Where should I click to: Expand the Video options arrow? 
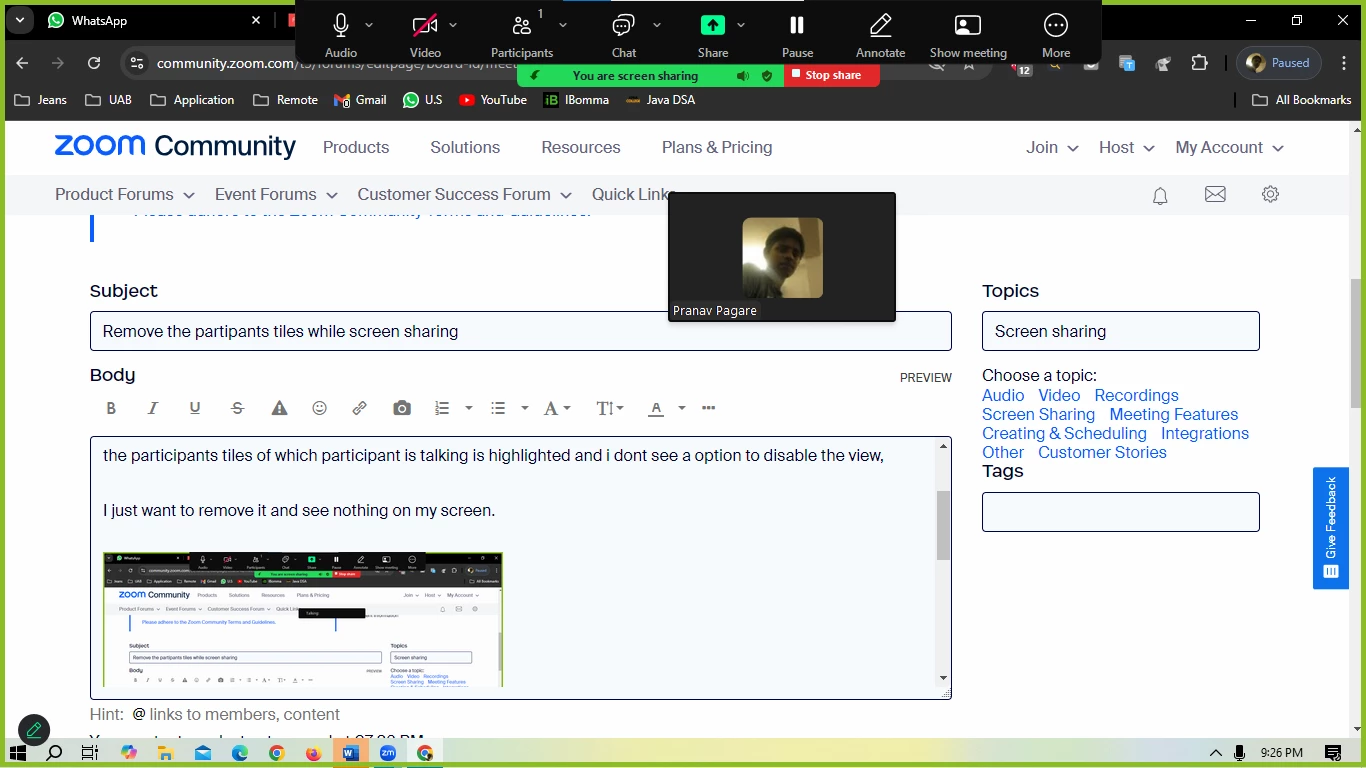[453, 25]
